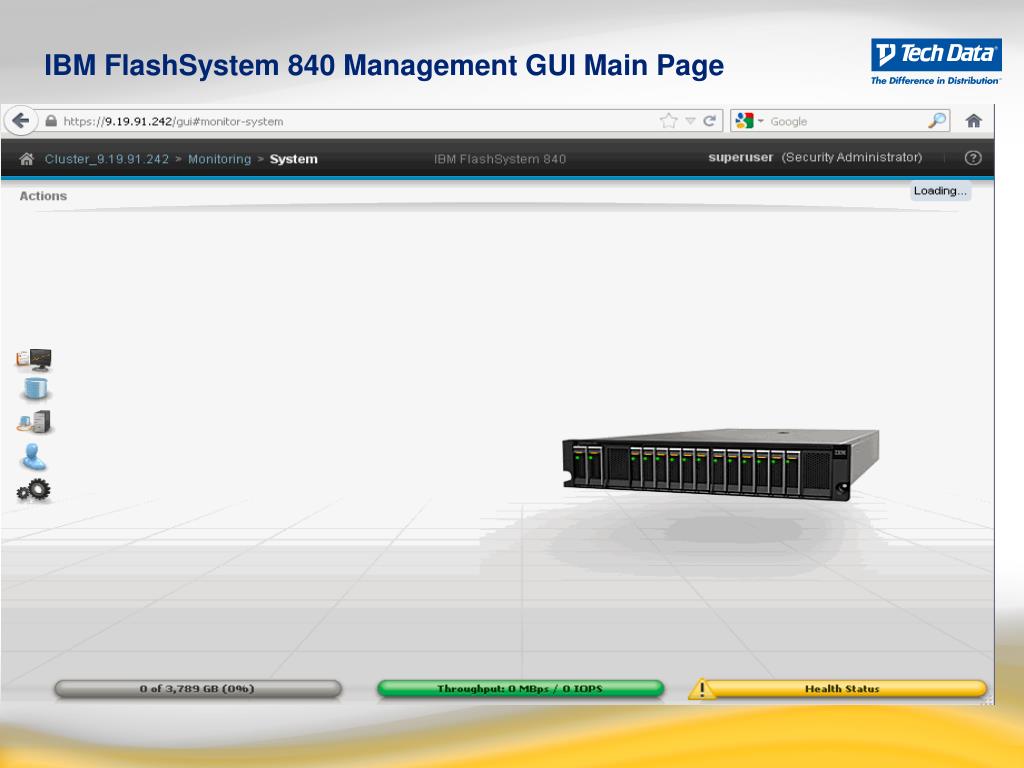Click the superuser account name

[741, 157]
